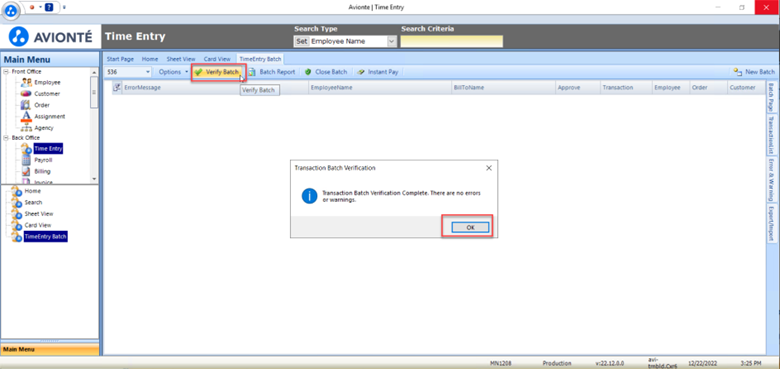Click the red record icon in quick access bar

[32, 7]
